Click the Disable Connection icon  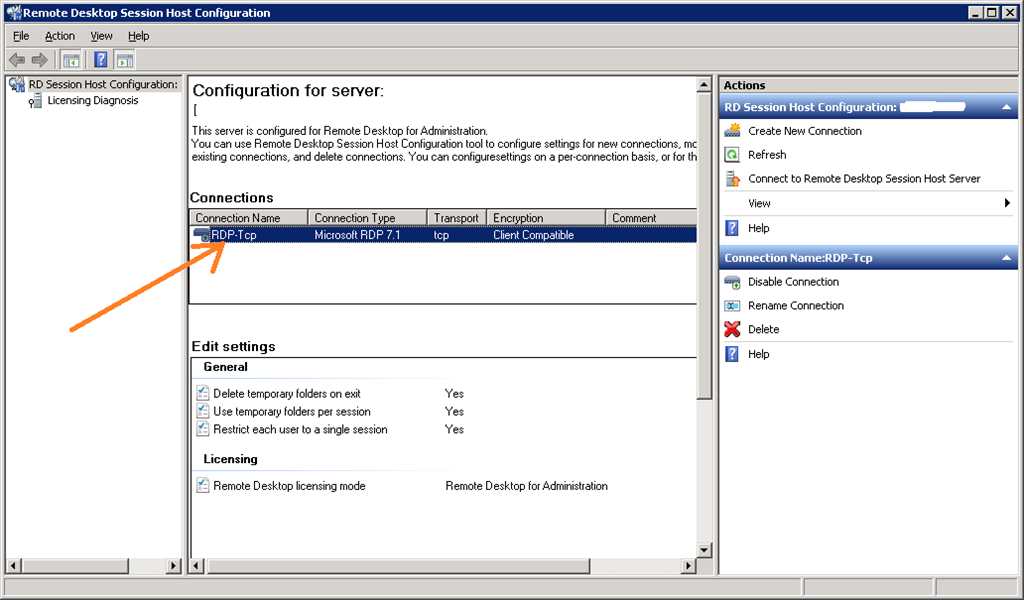732,282
